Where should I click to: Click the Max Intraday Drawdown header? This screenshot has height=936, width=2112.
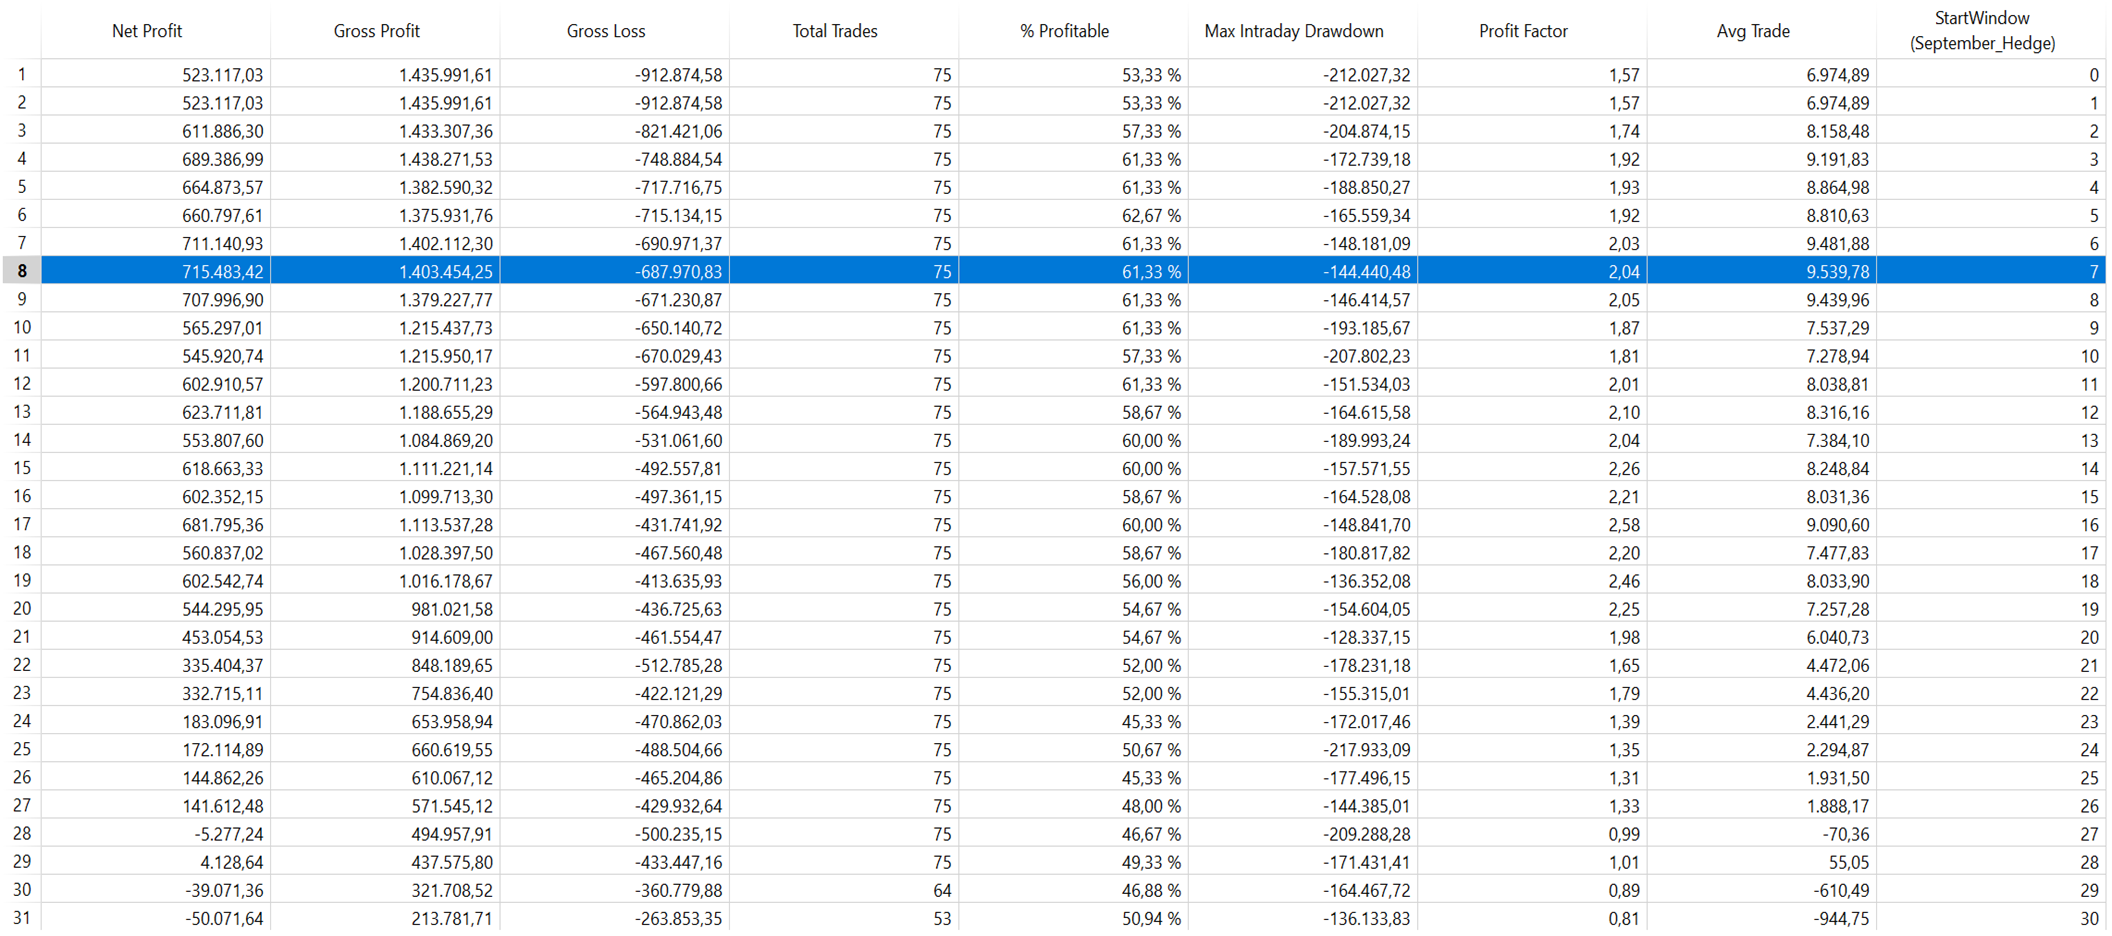click(1293, 31)
